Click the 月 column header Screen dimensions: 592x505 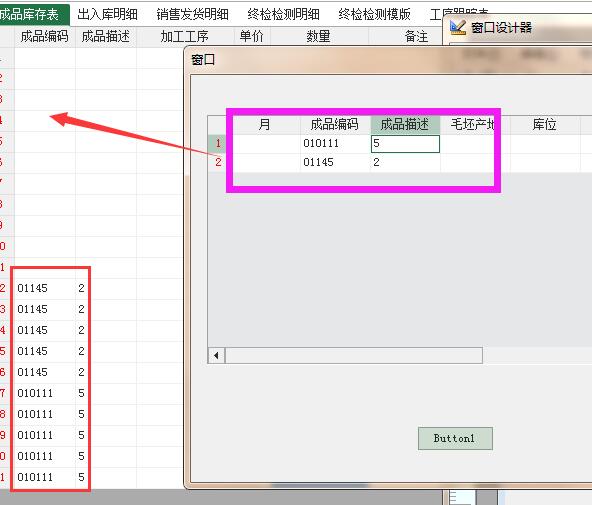coord(264,124)
